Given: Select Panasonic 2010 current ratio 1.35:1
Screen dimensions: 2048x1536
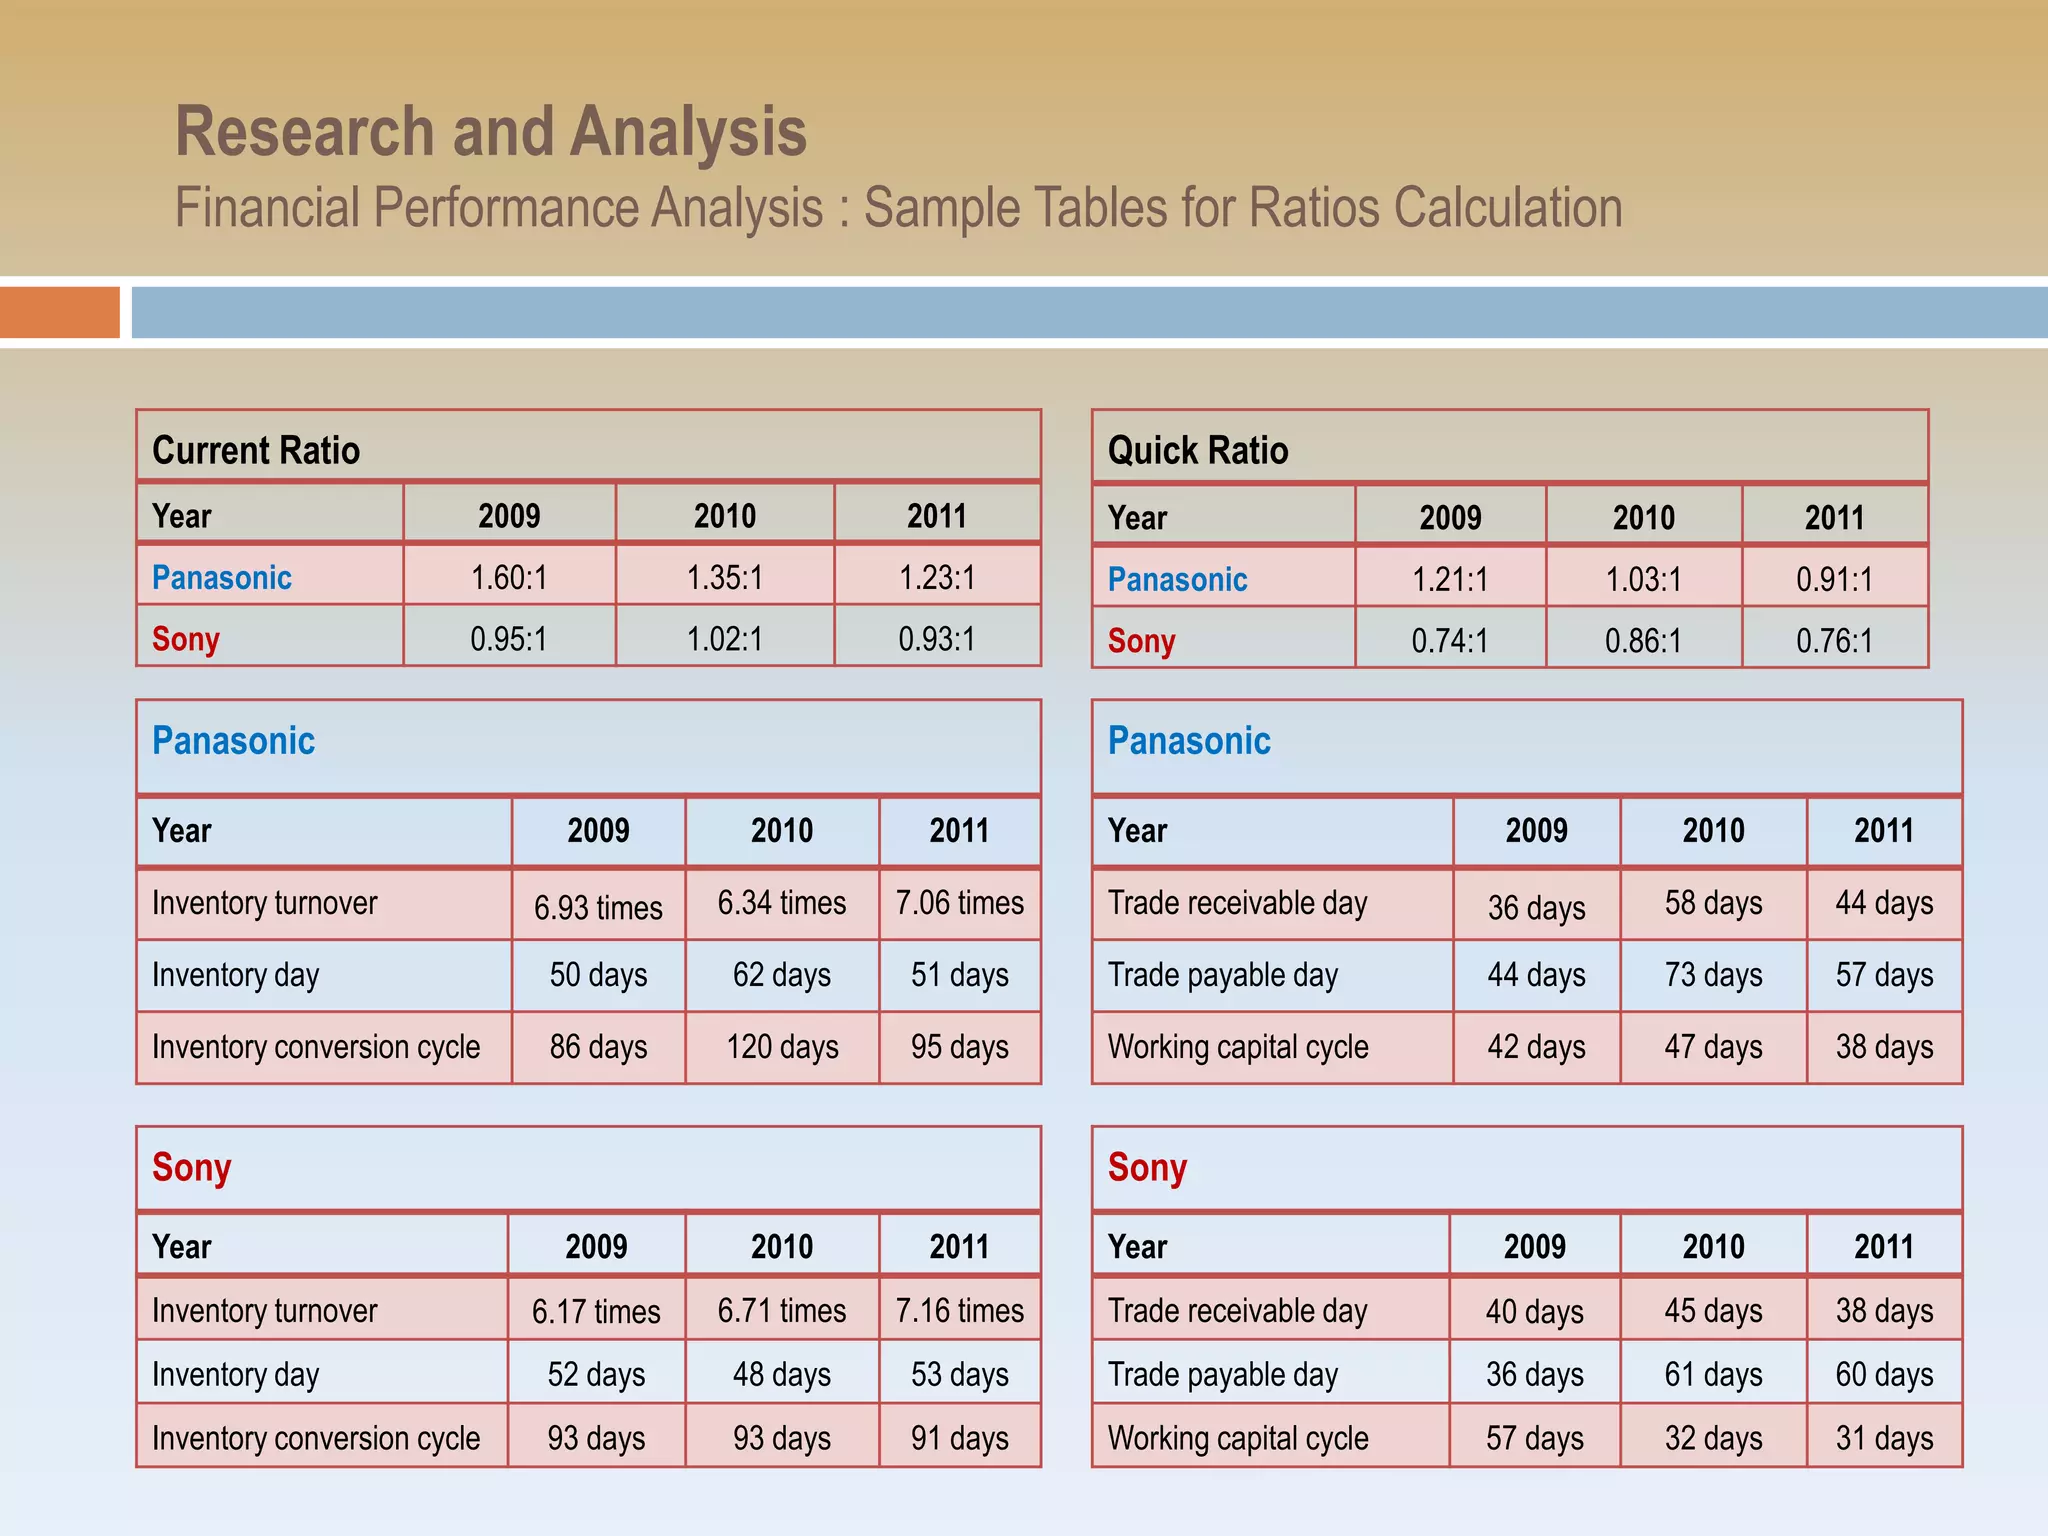Looking at the screenshot, I should (x=725, y=577).
